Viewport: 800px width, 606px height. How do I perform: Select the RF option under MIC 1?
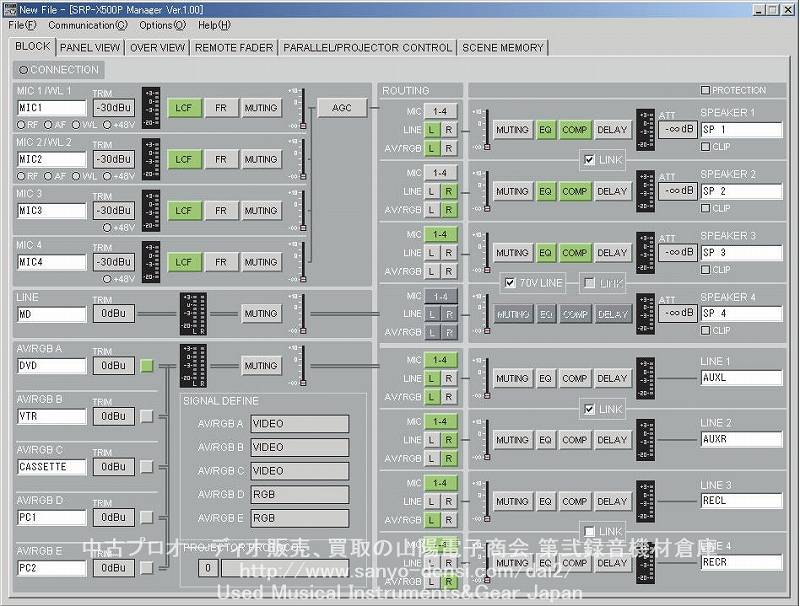tap(21, 124)
